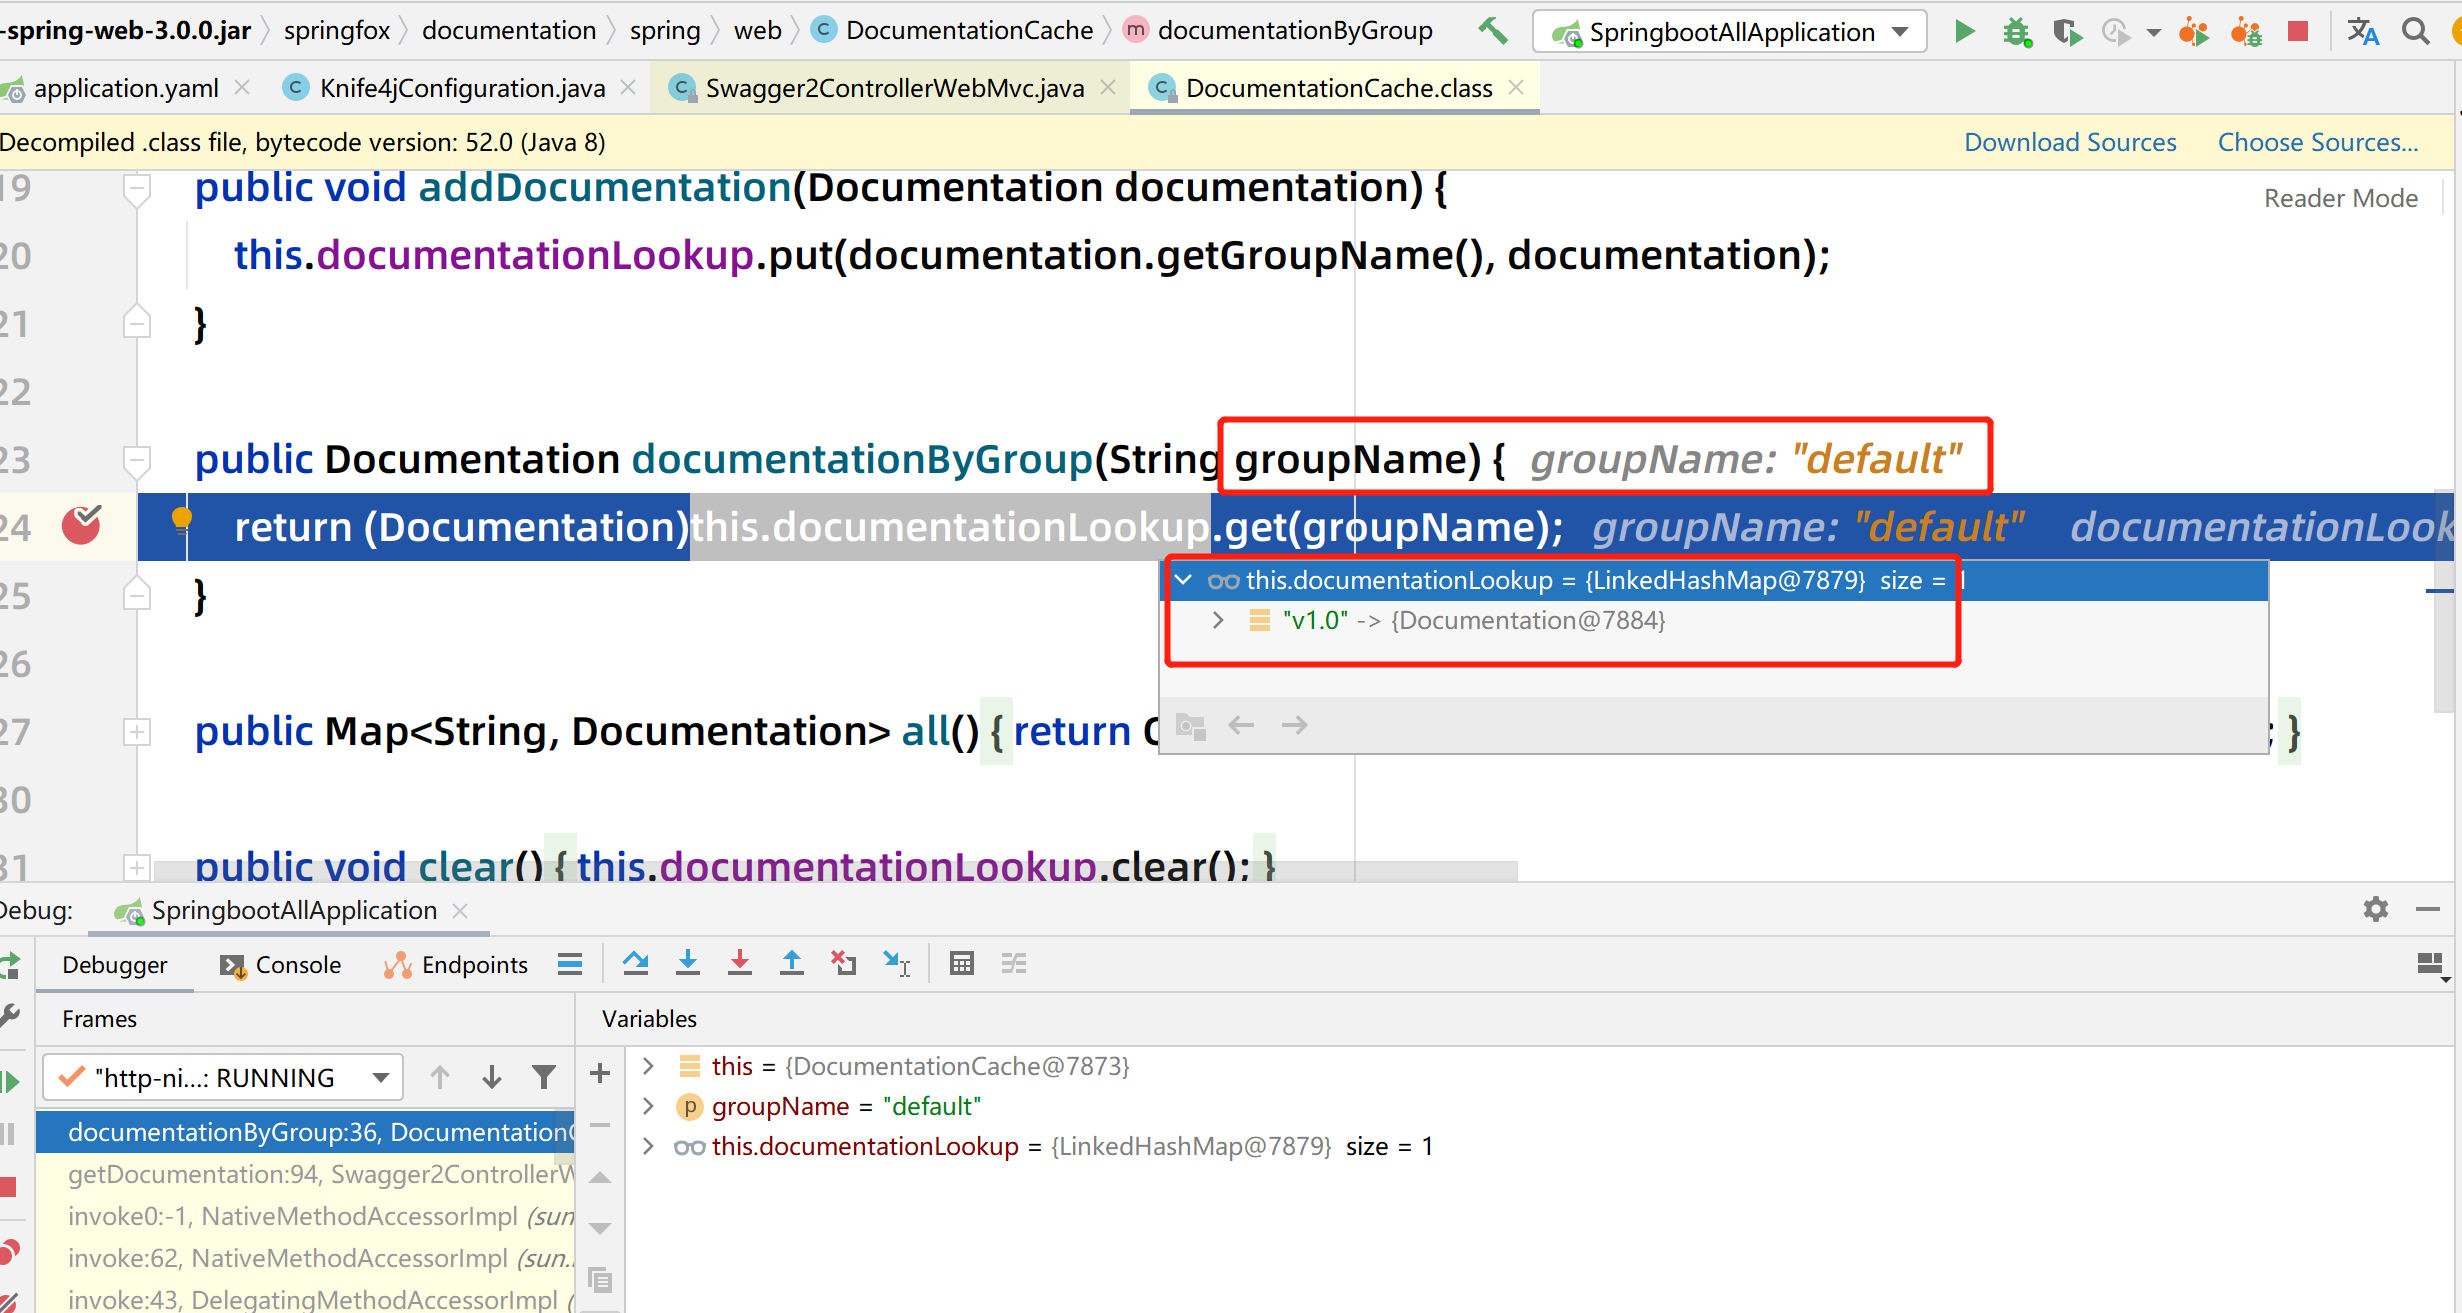
Task: Click the green Run arrow in toolbar
Action: pos(1965,32)
